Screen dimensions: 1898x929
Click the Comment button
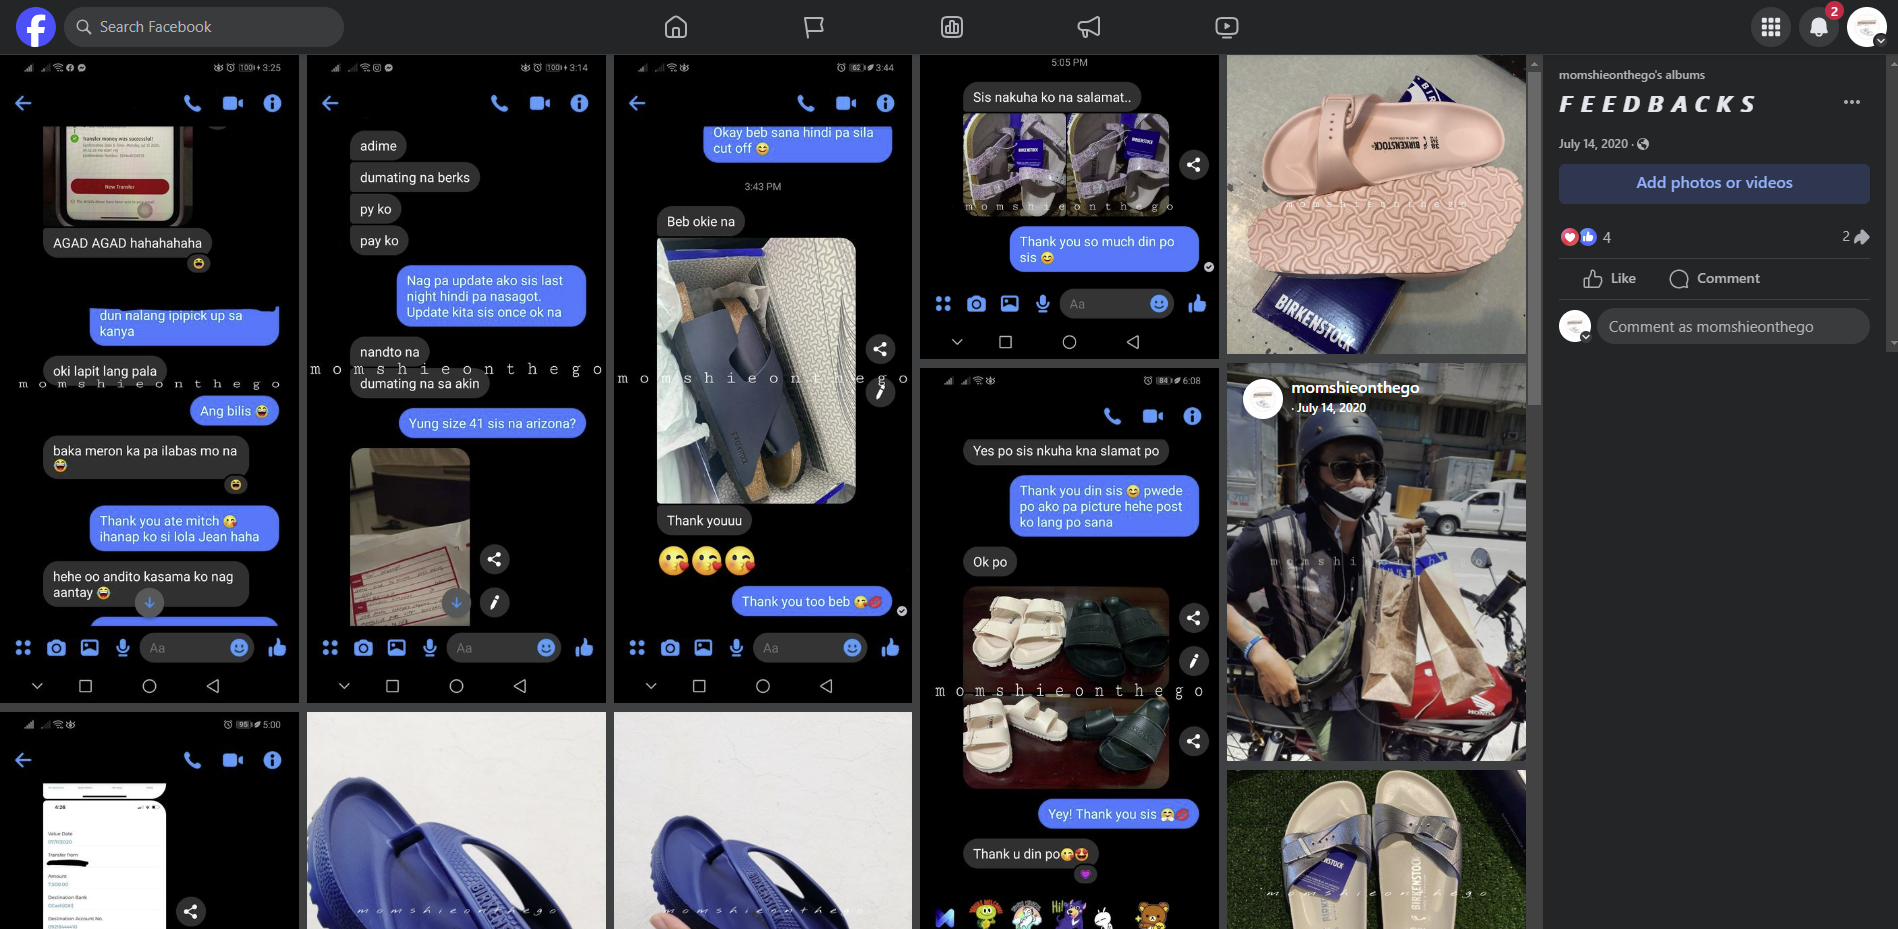[x=1714, y=279]
